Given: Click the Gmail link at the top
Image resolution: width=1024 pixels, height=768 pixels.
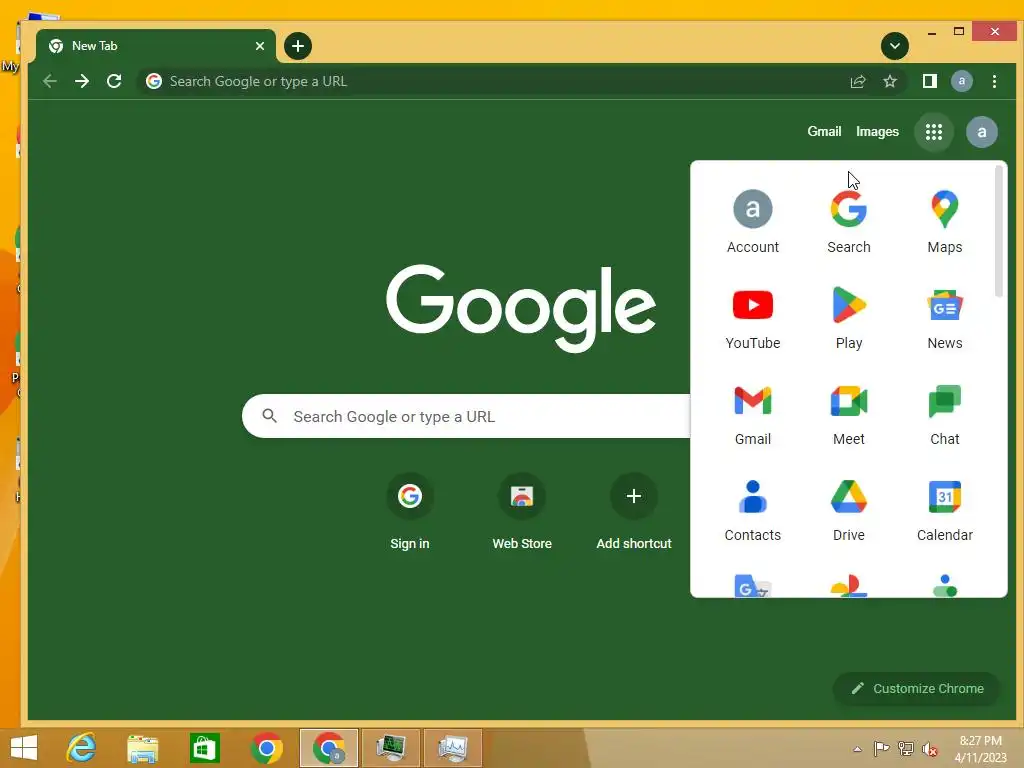Looking at the screenshot, I should [824, 131].
